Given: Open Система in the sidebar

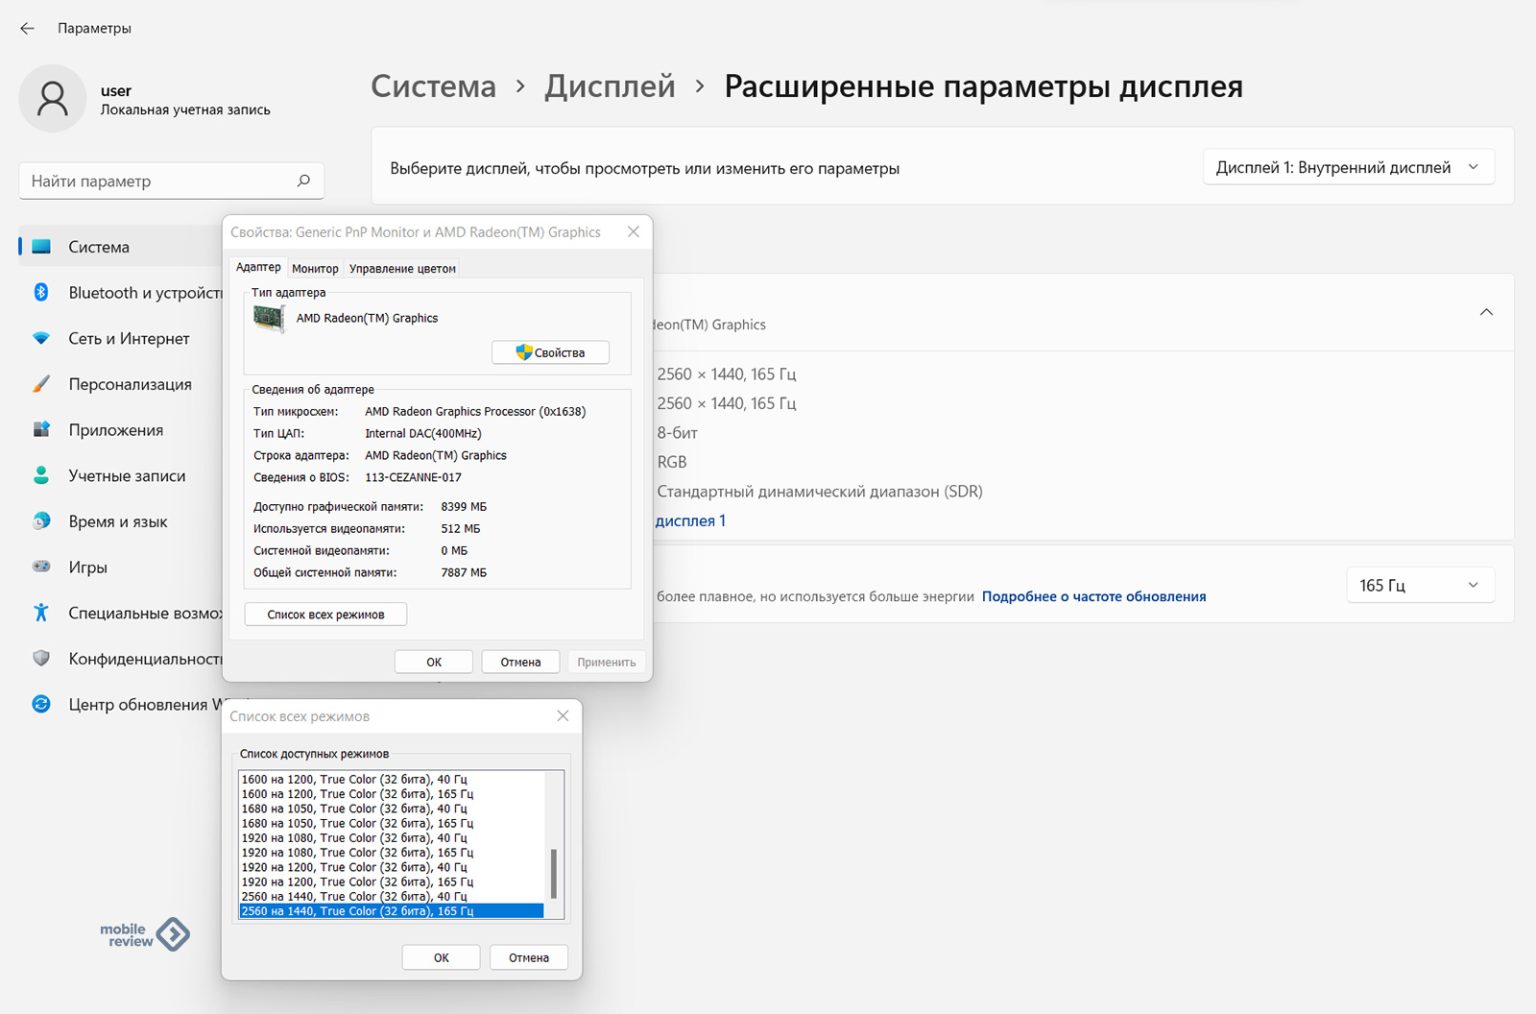Looking at the screenshot, I should coord(120,247).
